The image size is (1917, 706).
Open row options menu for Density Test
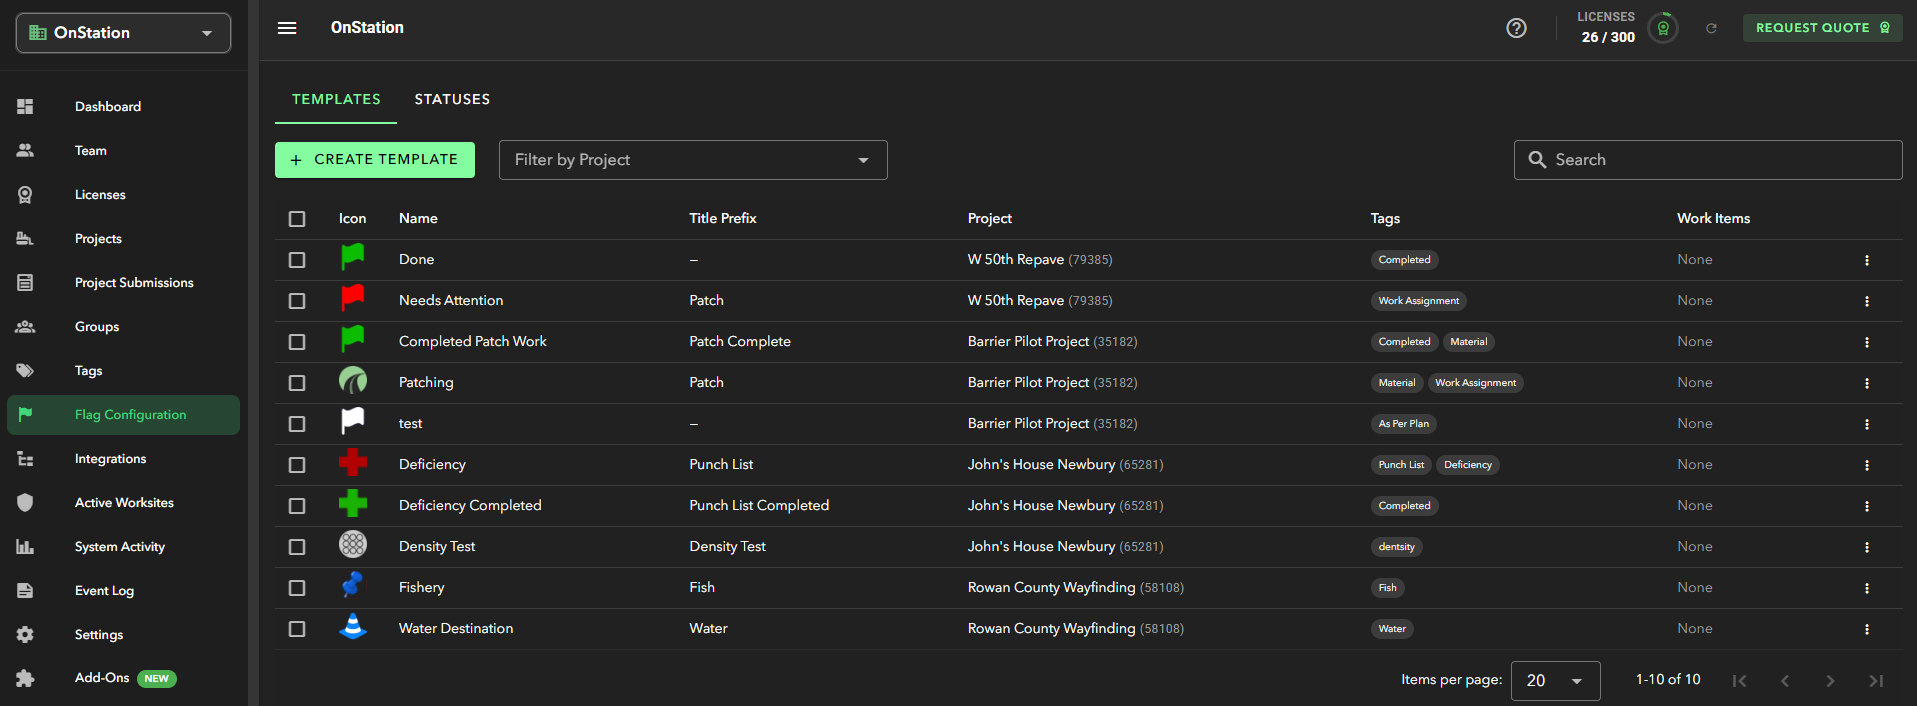click(1866, 547)
